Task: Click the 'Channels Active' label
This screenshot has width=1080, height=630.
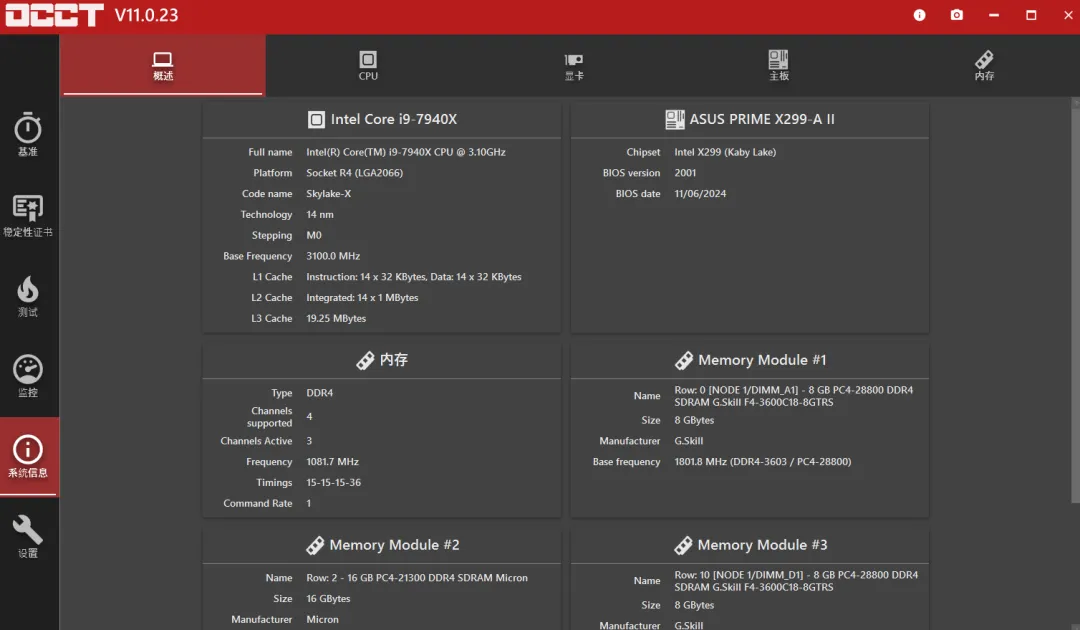Action: 256,441
